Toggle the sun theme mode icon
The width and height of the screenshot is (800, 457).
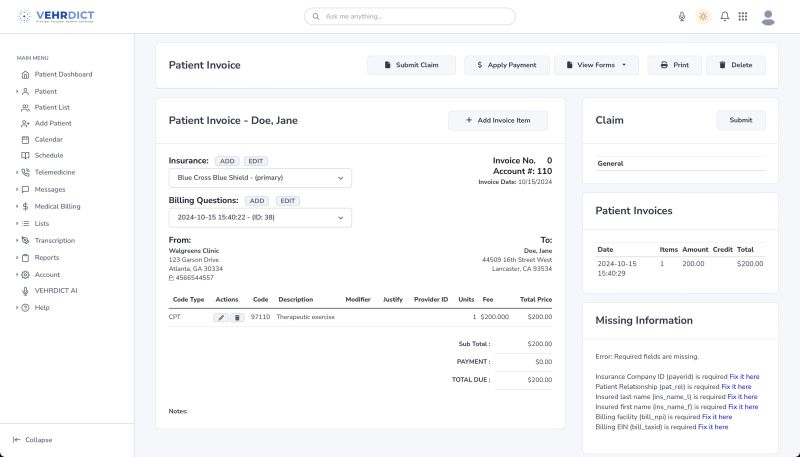pos(703,17)
